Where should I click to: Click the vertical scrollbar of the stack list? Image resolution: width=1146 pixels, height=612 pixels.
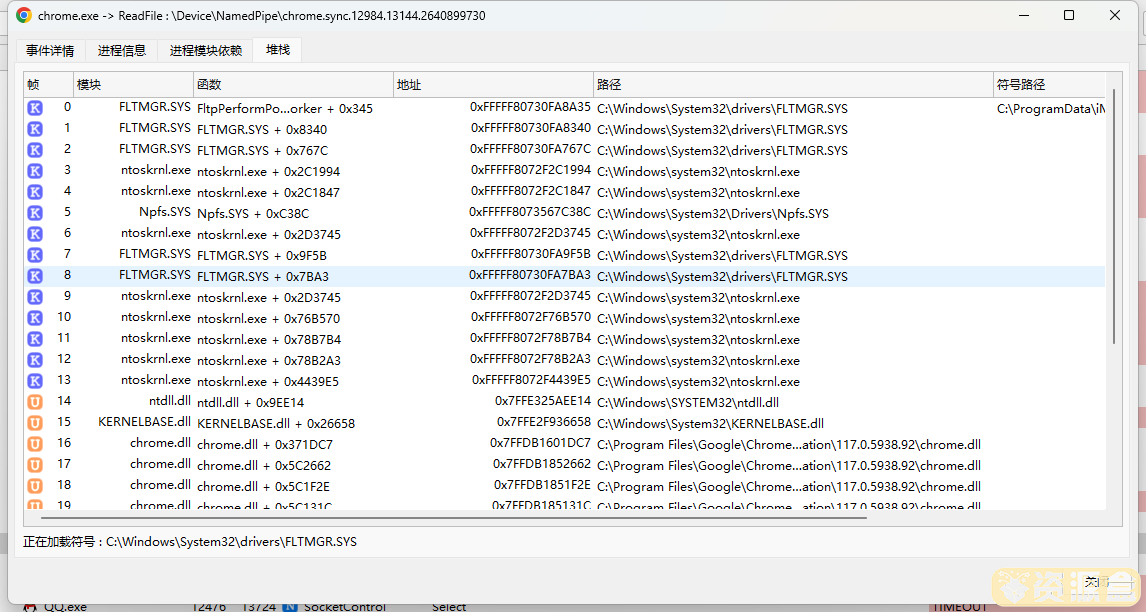pos(1114,216)
